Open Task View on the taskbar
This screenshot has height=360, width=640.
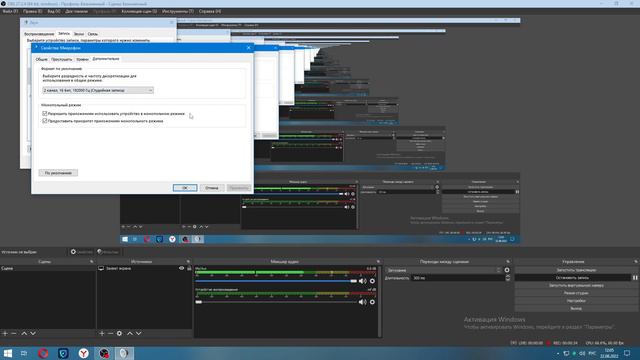[24, 353]
